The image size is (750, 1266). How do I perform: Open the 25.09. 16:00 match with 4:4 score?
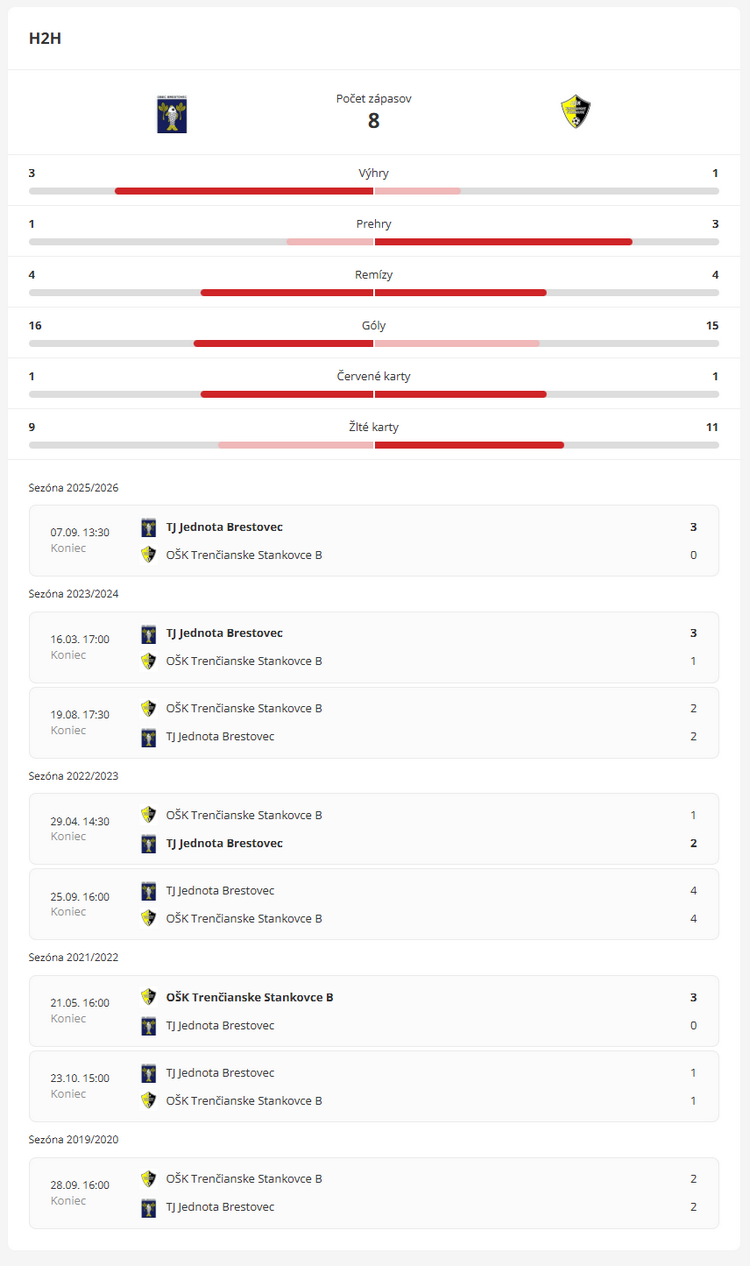pos(374,904)
